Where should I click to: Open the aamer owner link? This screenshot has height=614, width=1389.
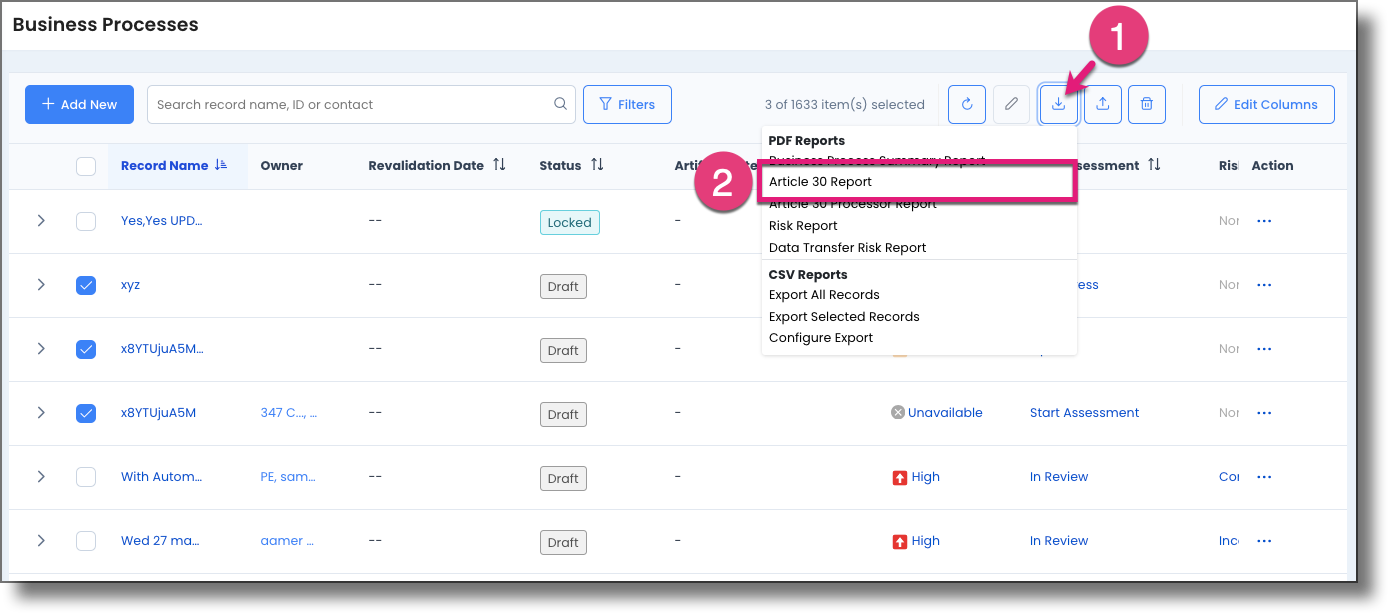coord(288,541)
